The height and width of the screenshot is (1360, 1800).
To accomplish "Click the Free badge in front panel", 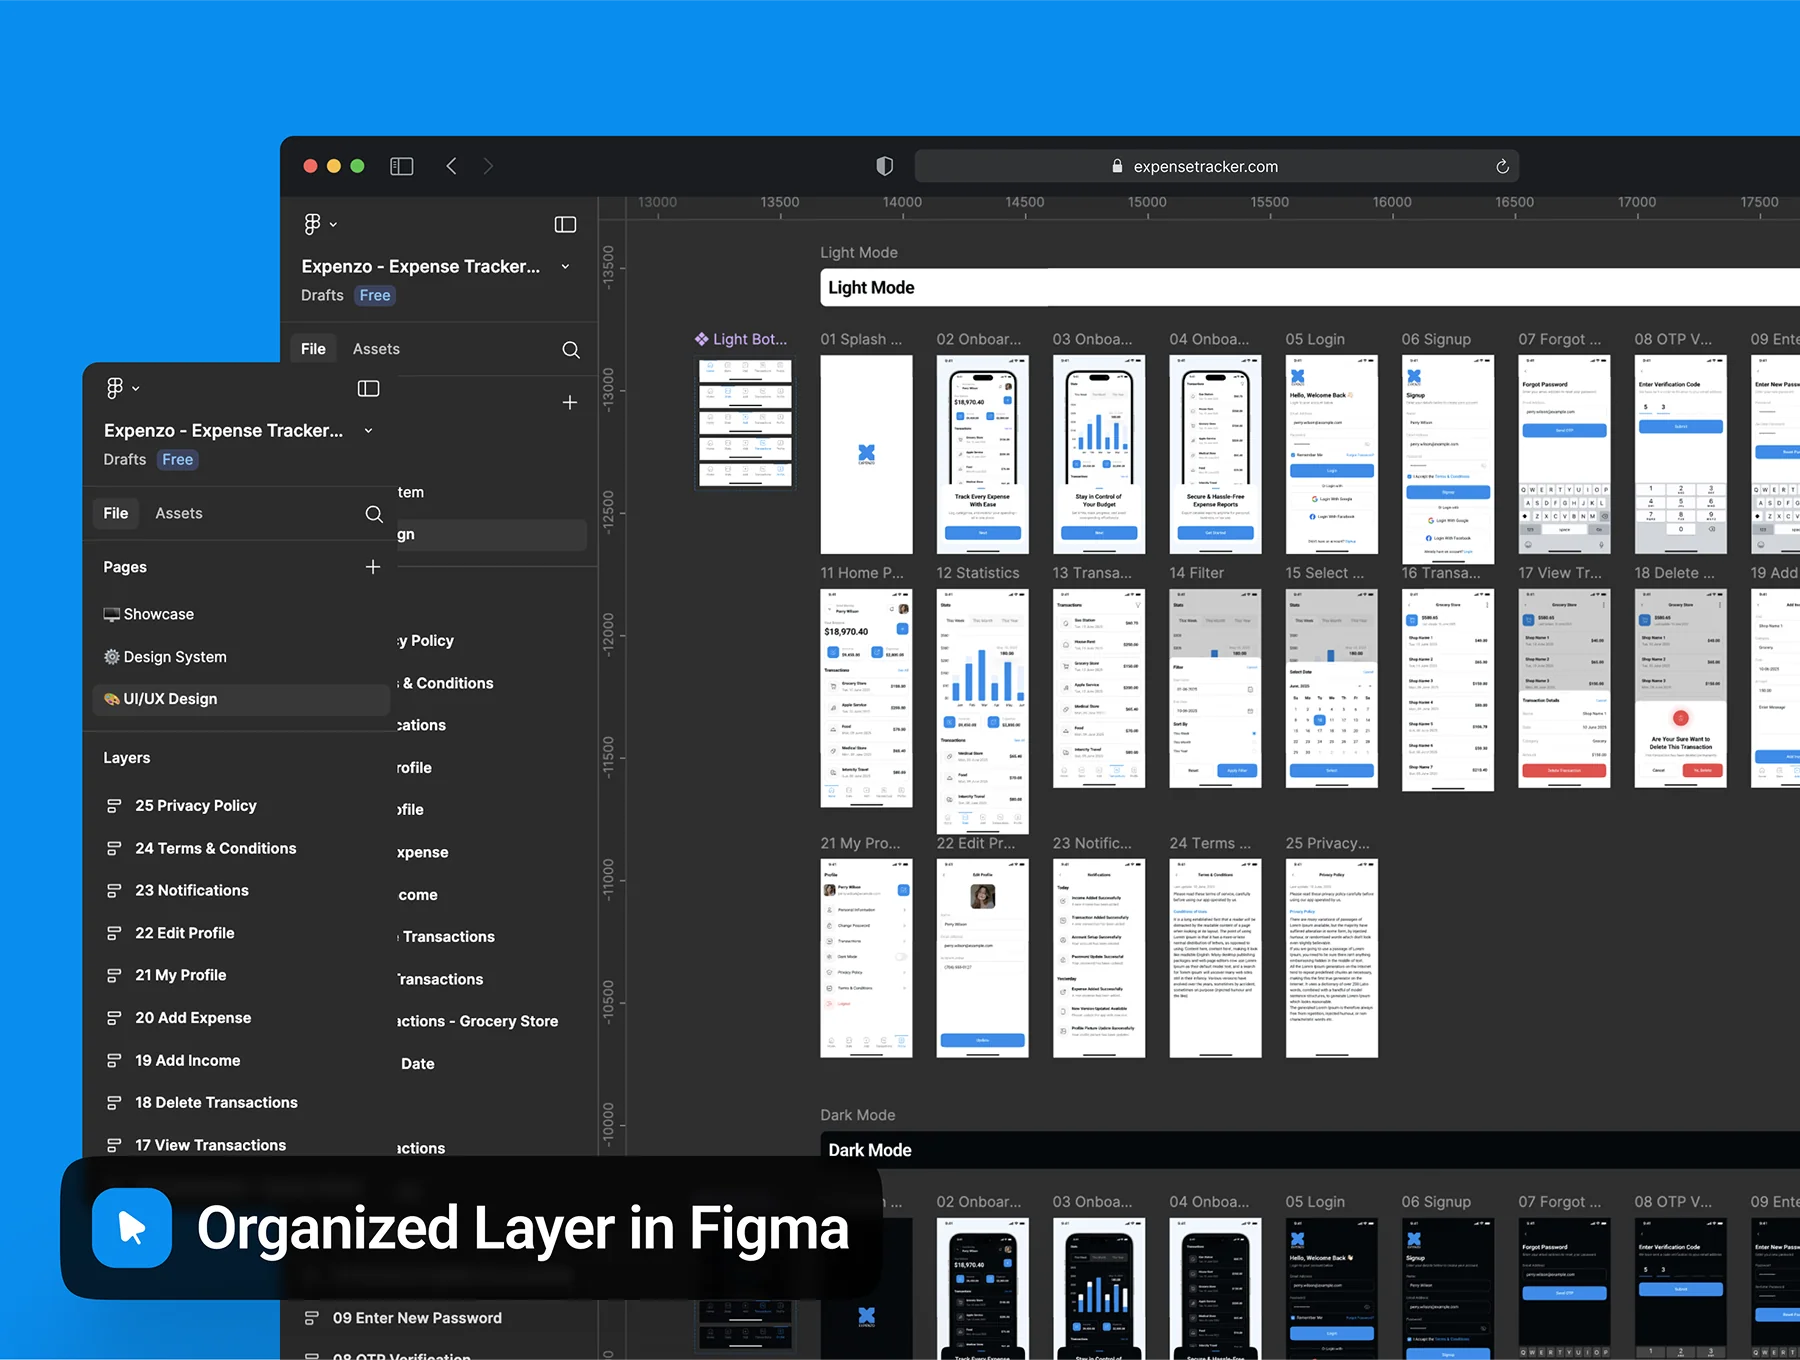I will click(x=178, y=459).
